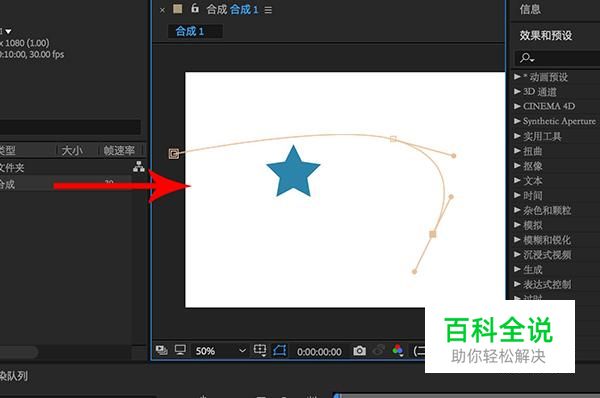The height and width of the screenshot is (398, 600).
Task: Open the dropdown triangle above the 1080 info
Action: (x=8, y=31)
